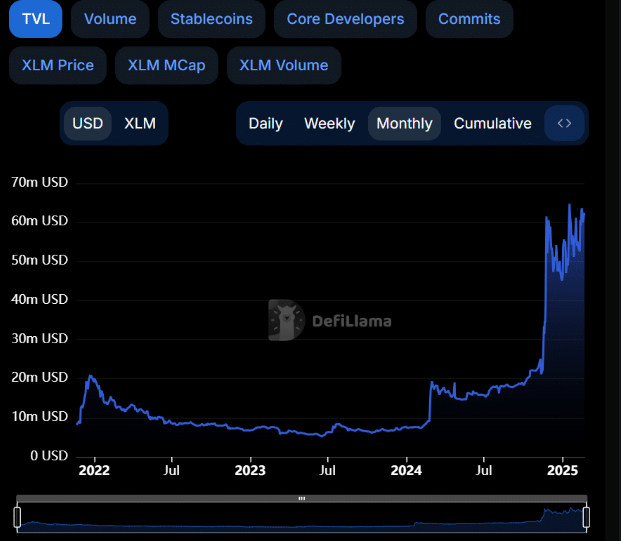Viewport: 621px width, 541px height.
Task: Click the Jul label after 2023
Action: tap(328, 471)
